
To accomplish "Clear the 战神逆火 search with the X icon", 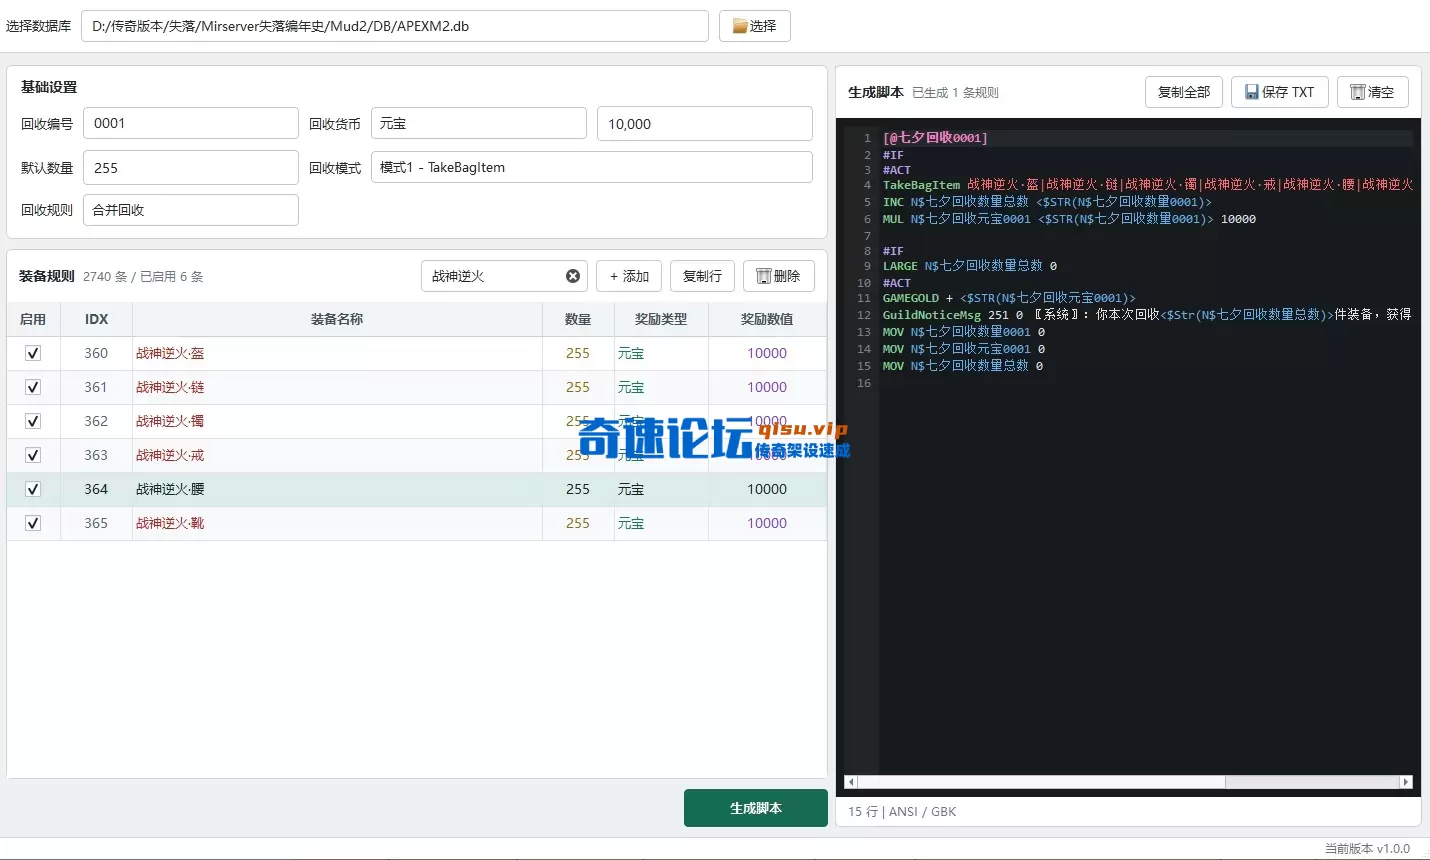I will pyautogui.click(x=573, y=276).
